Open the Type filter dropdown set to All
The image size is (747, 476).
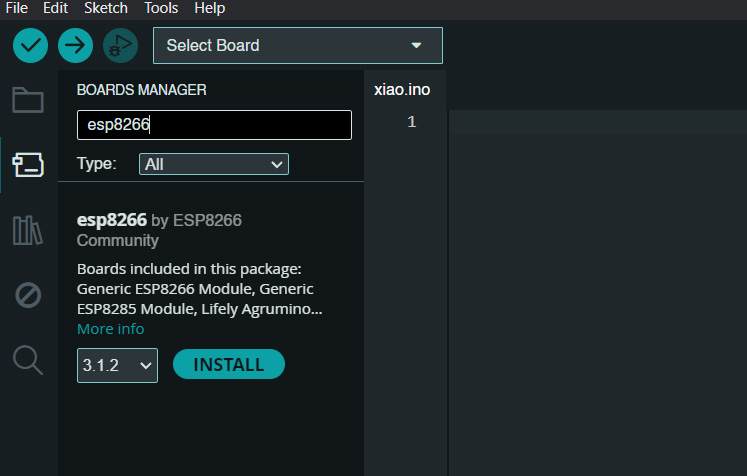(214, 164)
